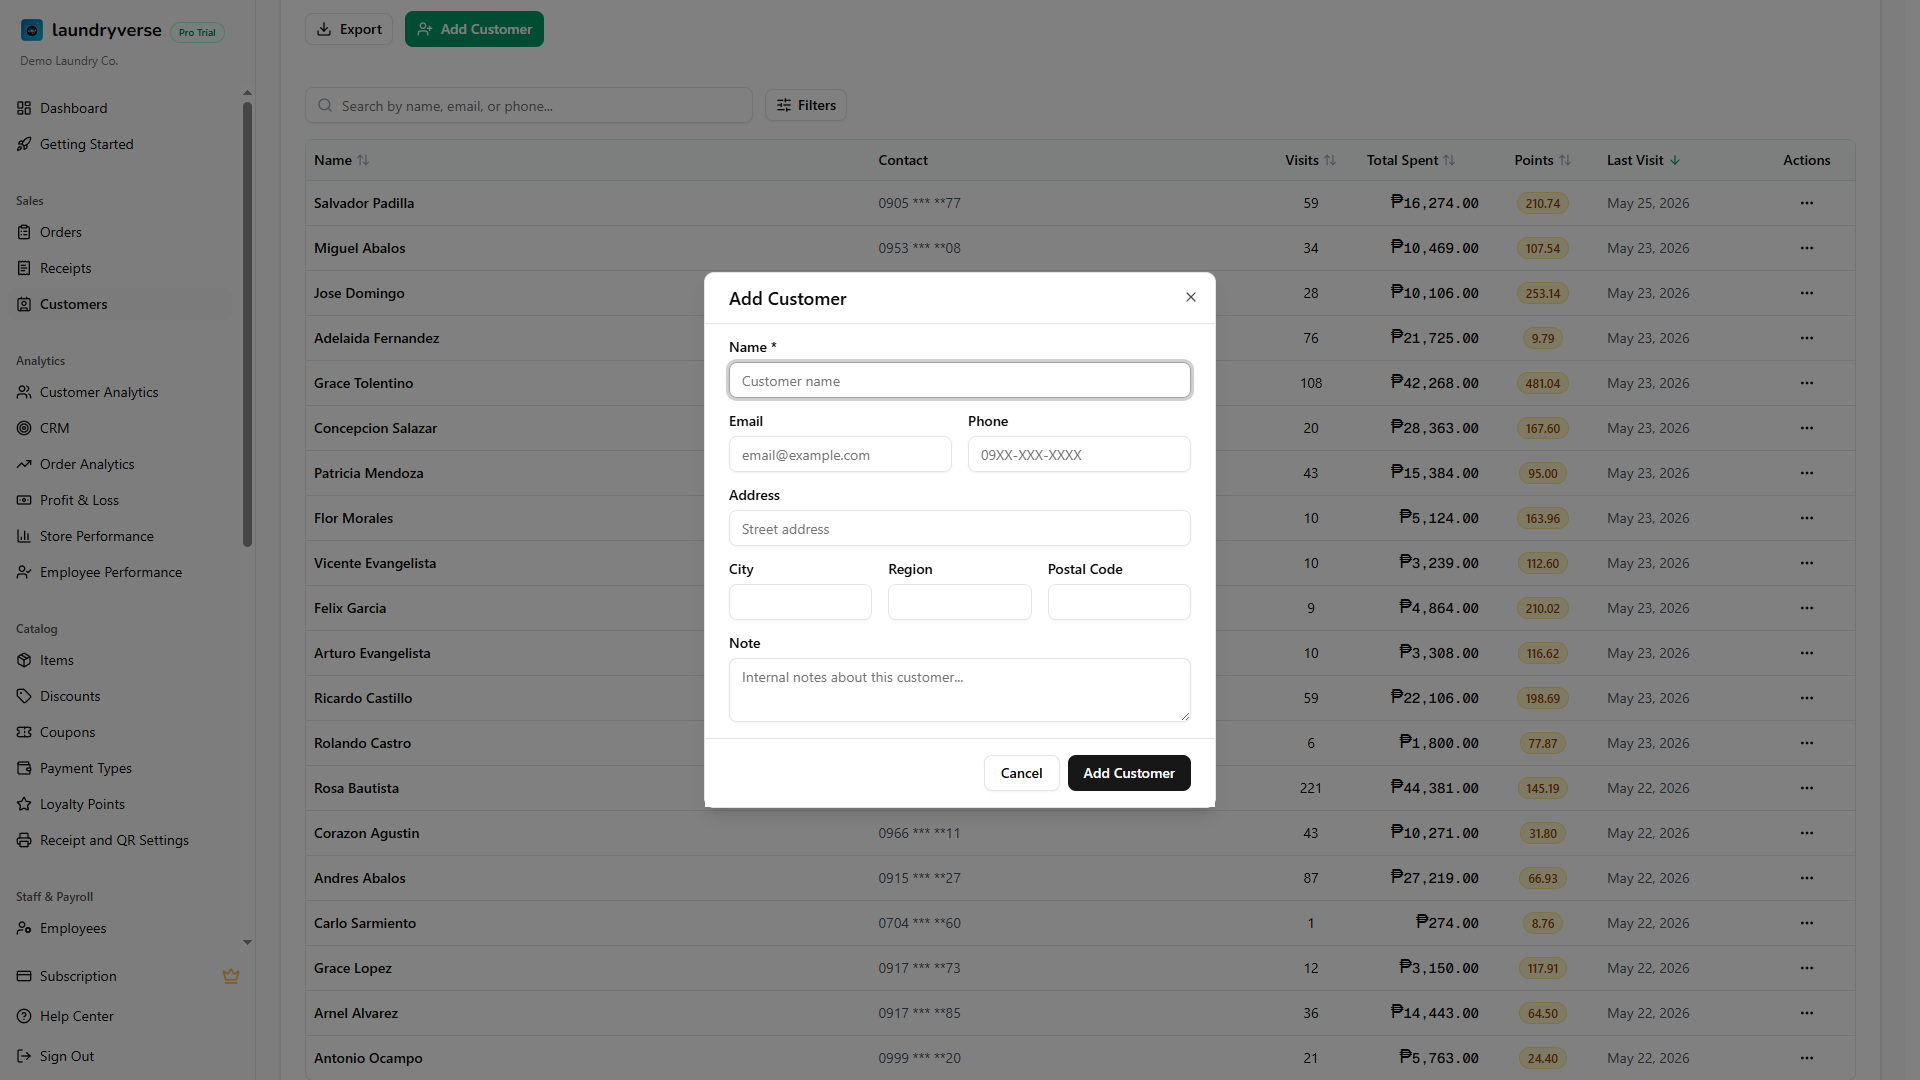Select customer Corazon Agustin
This screenshot has width=1920, height=1080.
(366, 833)
